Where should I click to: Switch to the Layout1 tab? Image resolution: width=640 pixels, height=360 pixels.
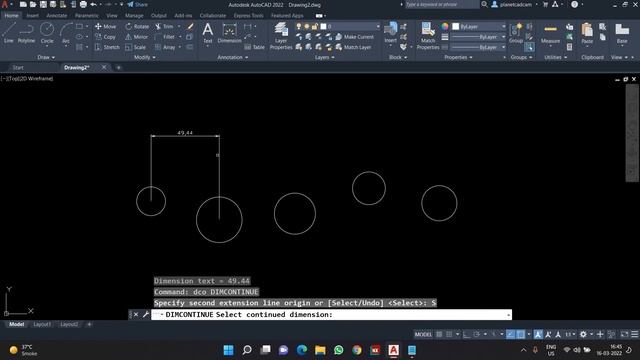tap(42, 324)
